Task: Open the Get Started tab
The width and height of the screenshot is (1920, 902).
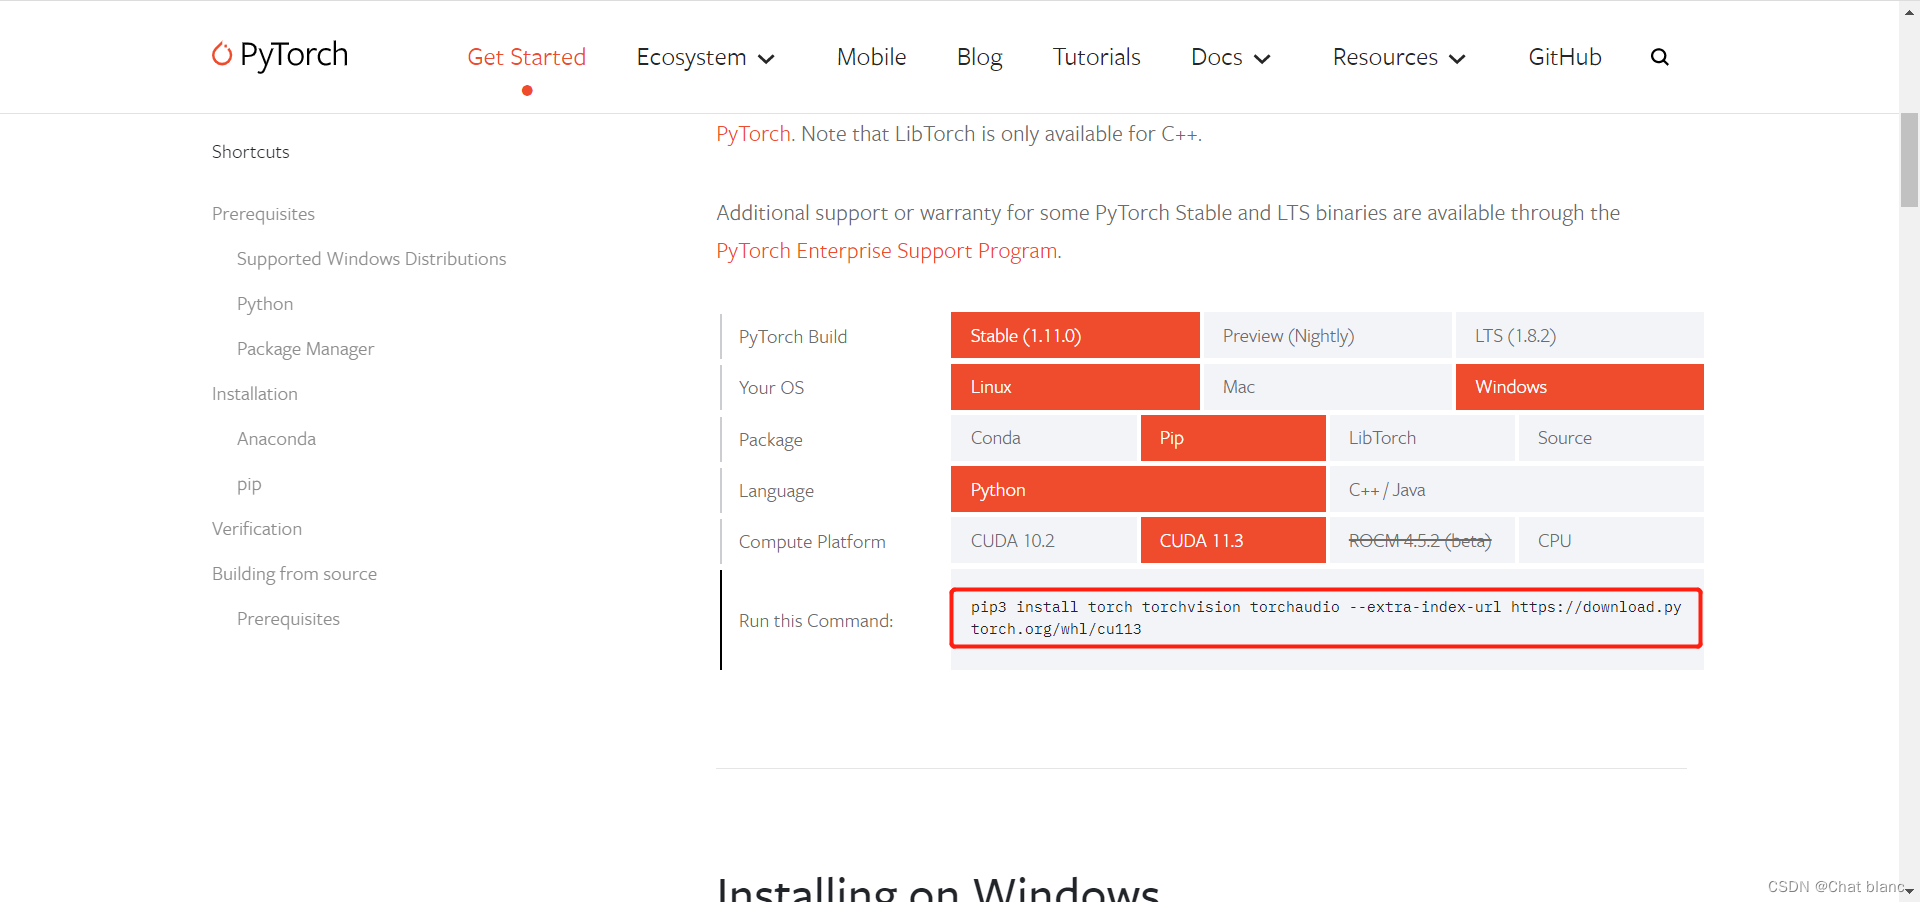Action: [x=527, y=57]
